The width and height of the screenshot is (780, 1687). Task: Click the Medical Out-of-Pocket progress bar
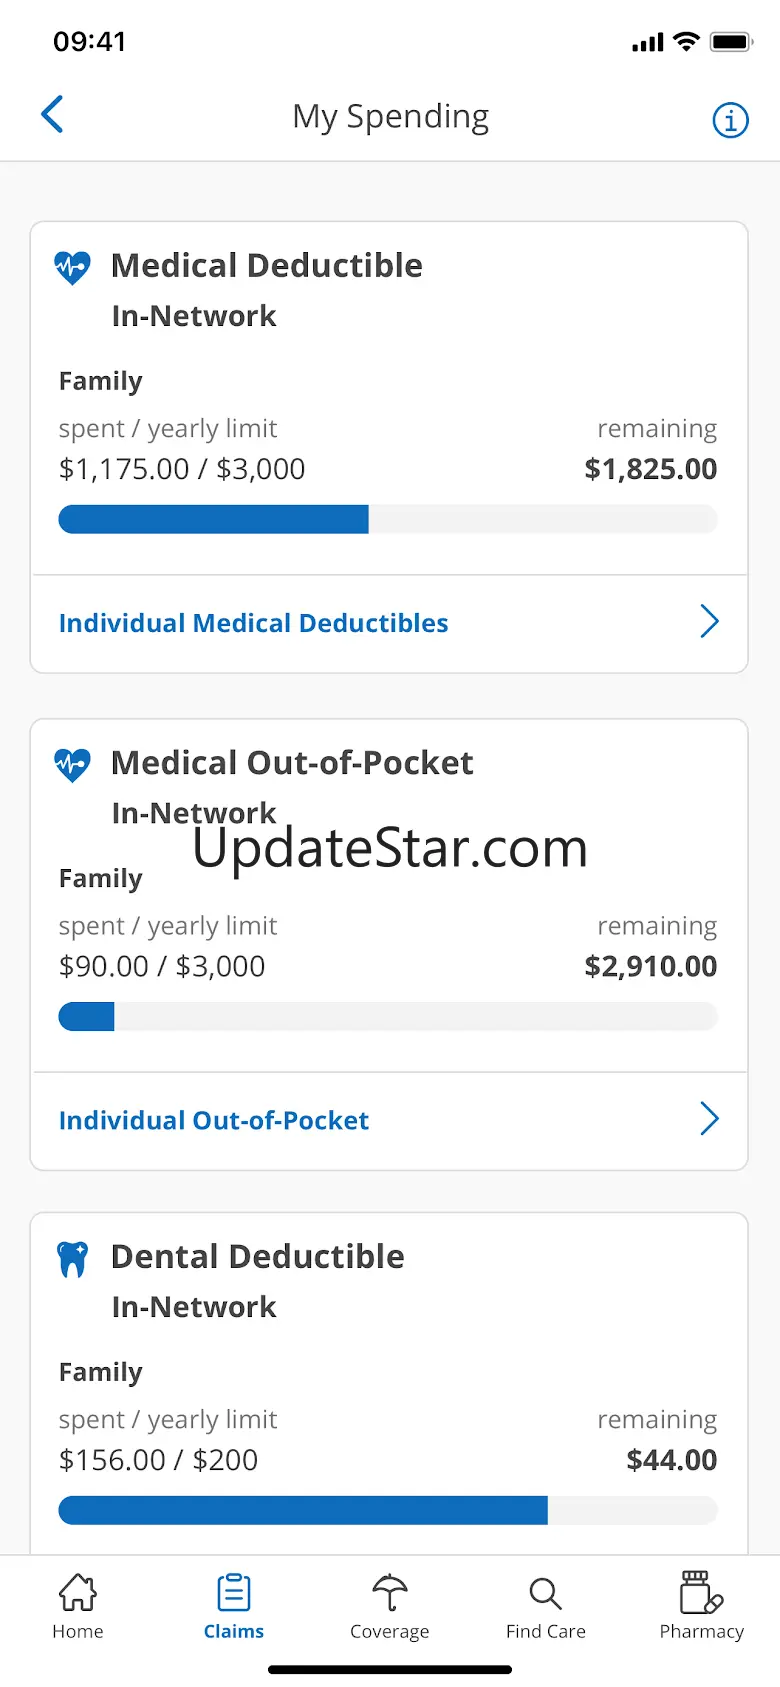pos(388,1016)
